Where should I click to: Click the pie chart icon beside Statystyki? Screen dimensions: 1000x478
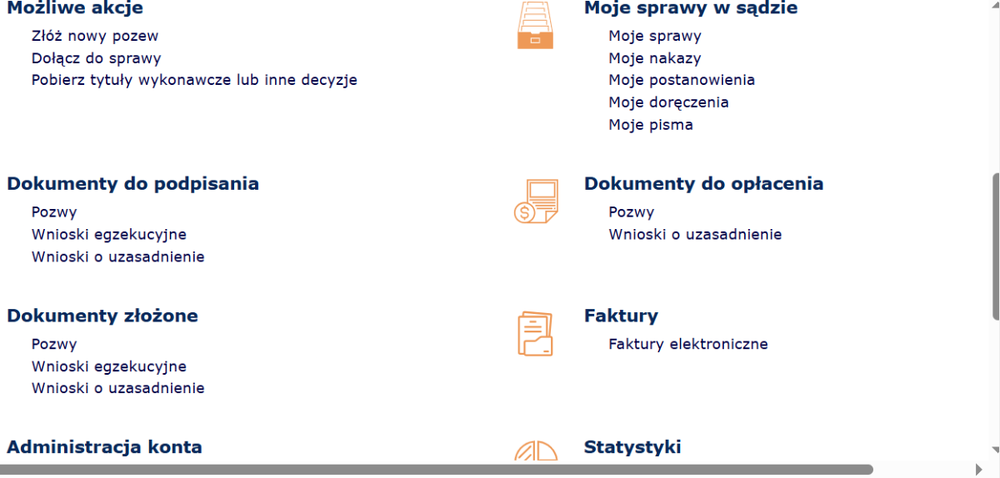tap(536, 451)
